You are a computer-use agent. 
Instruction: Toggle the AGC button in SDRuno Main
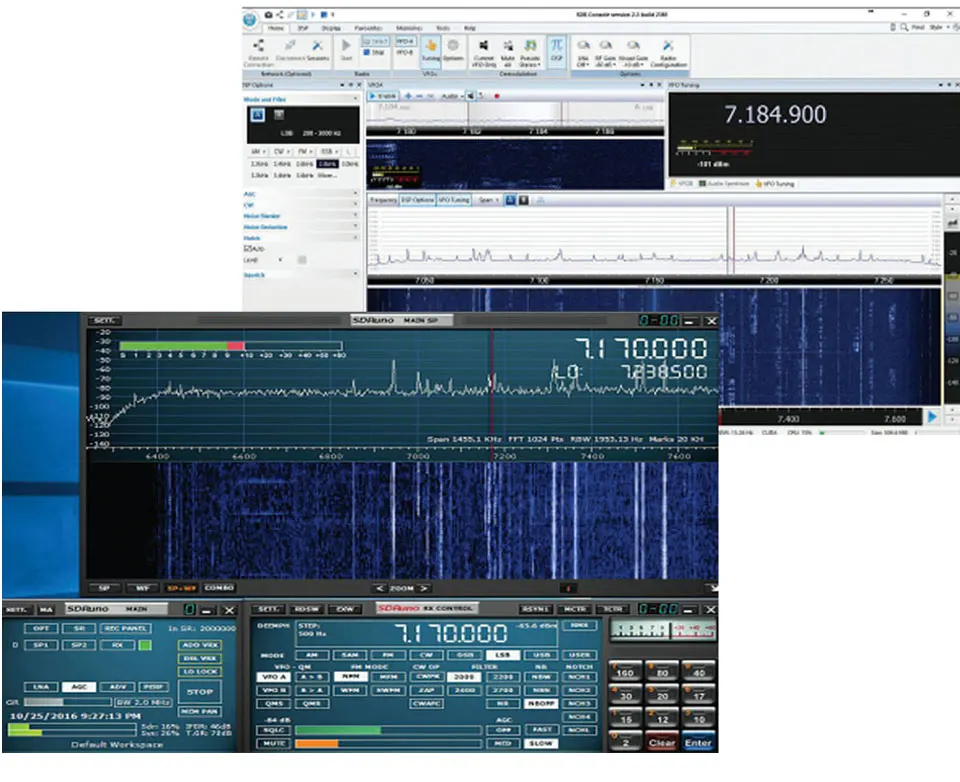(x=79, y=686)
